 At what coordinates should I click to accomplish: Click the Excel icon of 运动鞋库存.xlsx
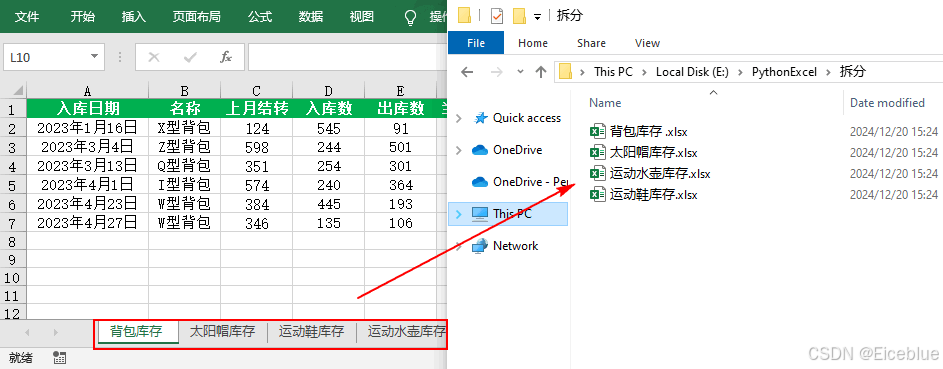tap(597, 194)
